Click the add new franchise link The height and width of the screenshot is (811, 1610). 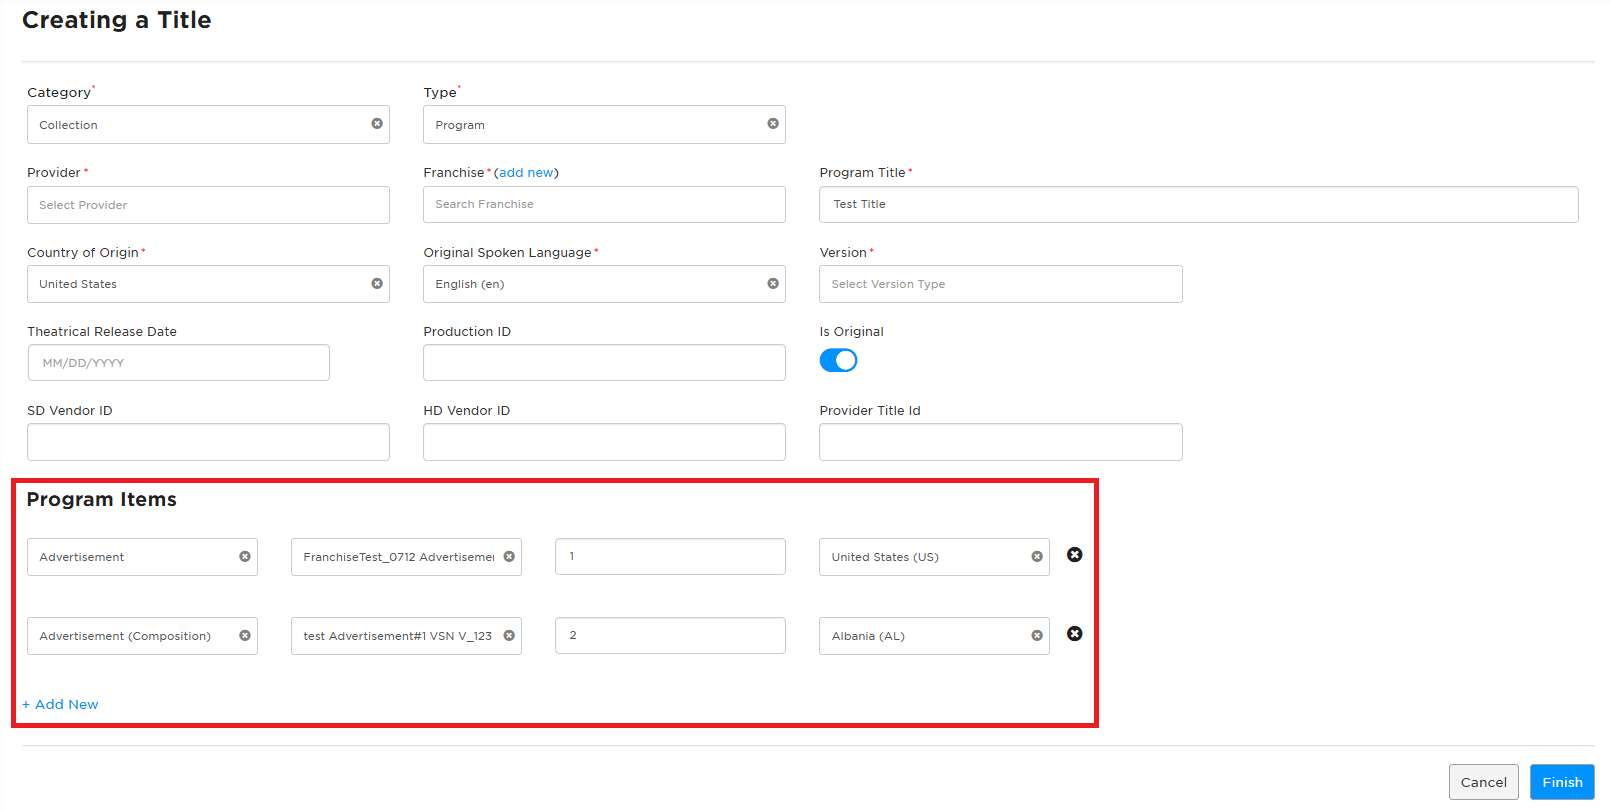pyautogui.click(x=526, y=173)
